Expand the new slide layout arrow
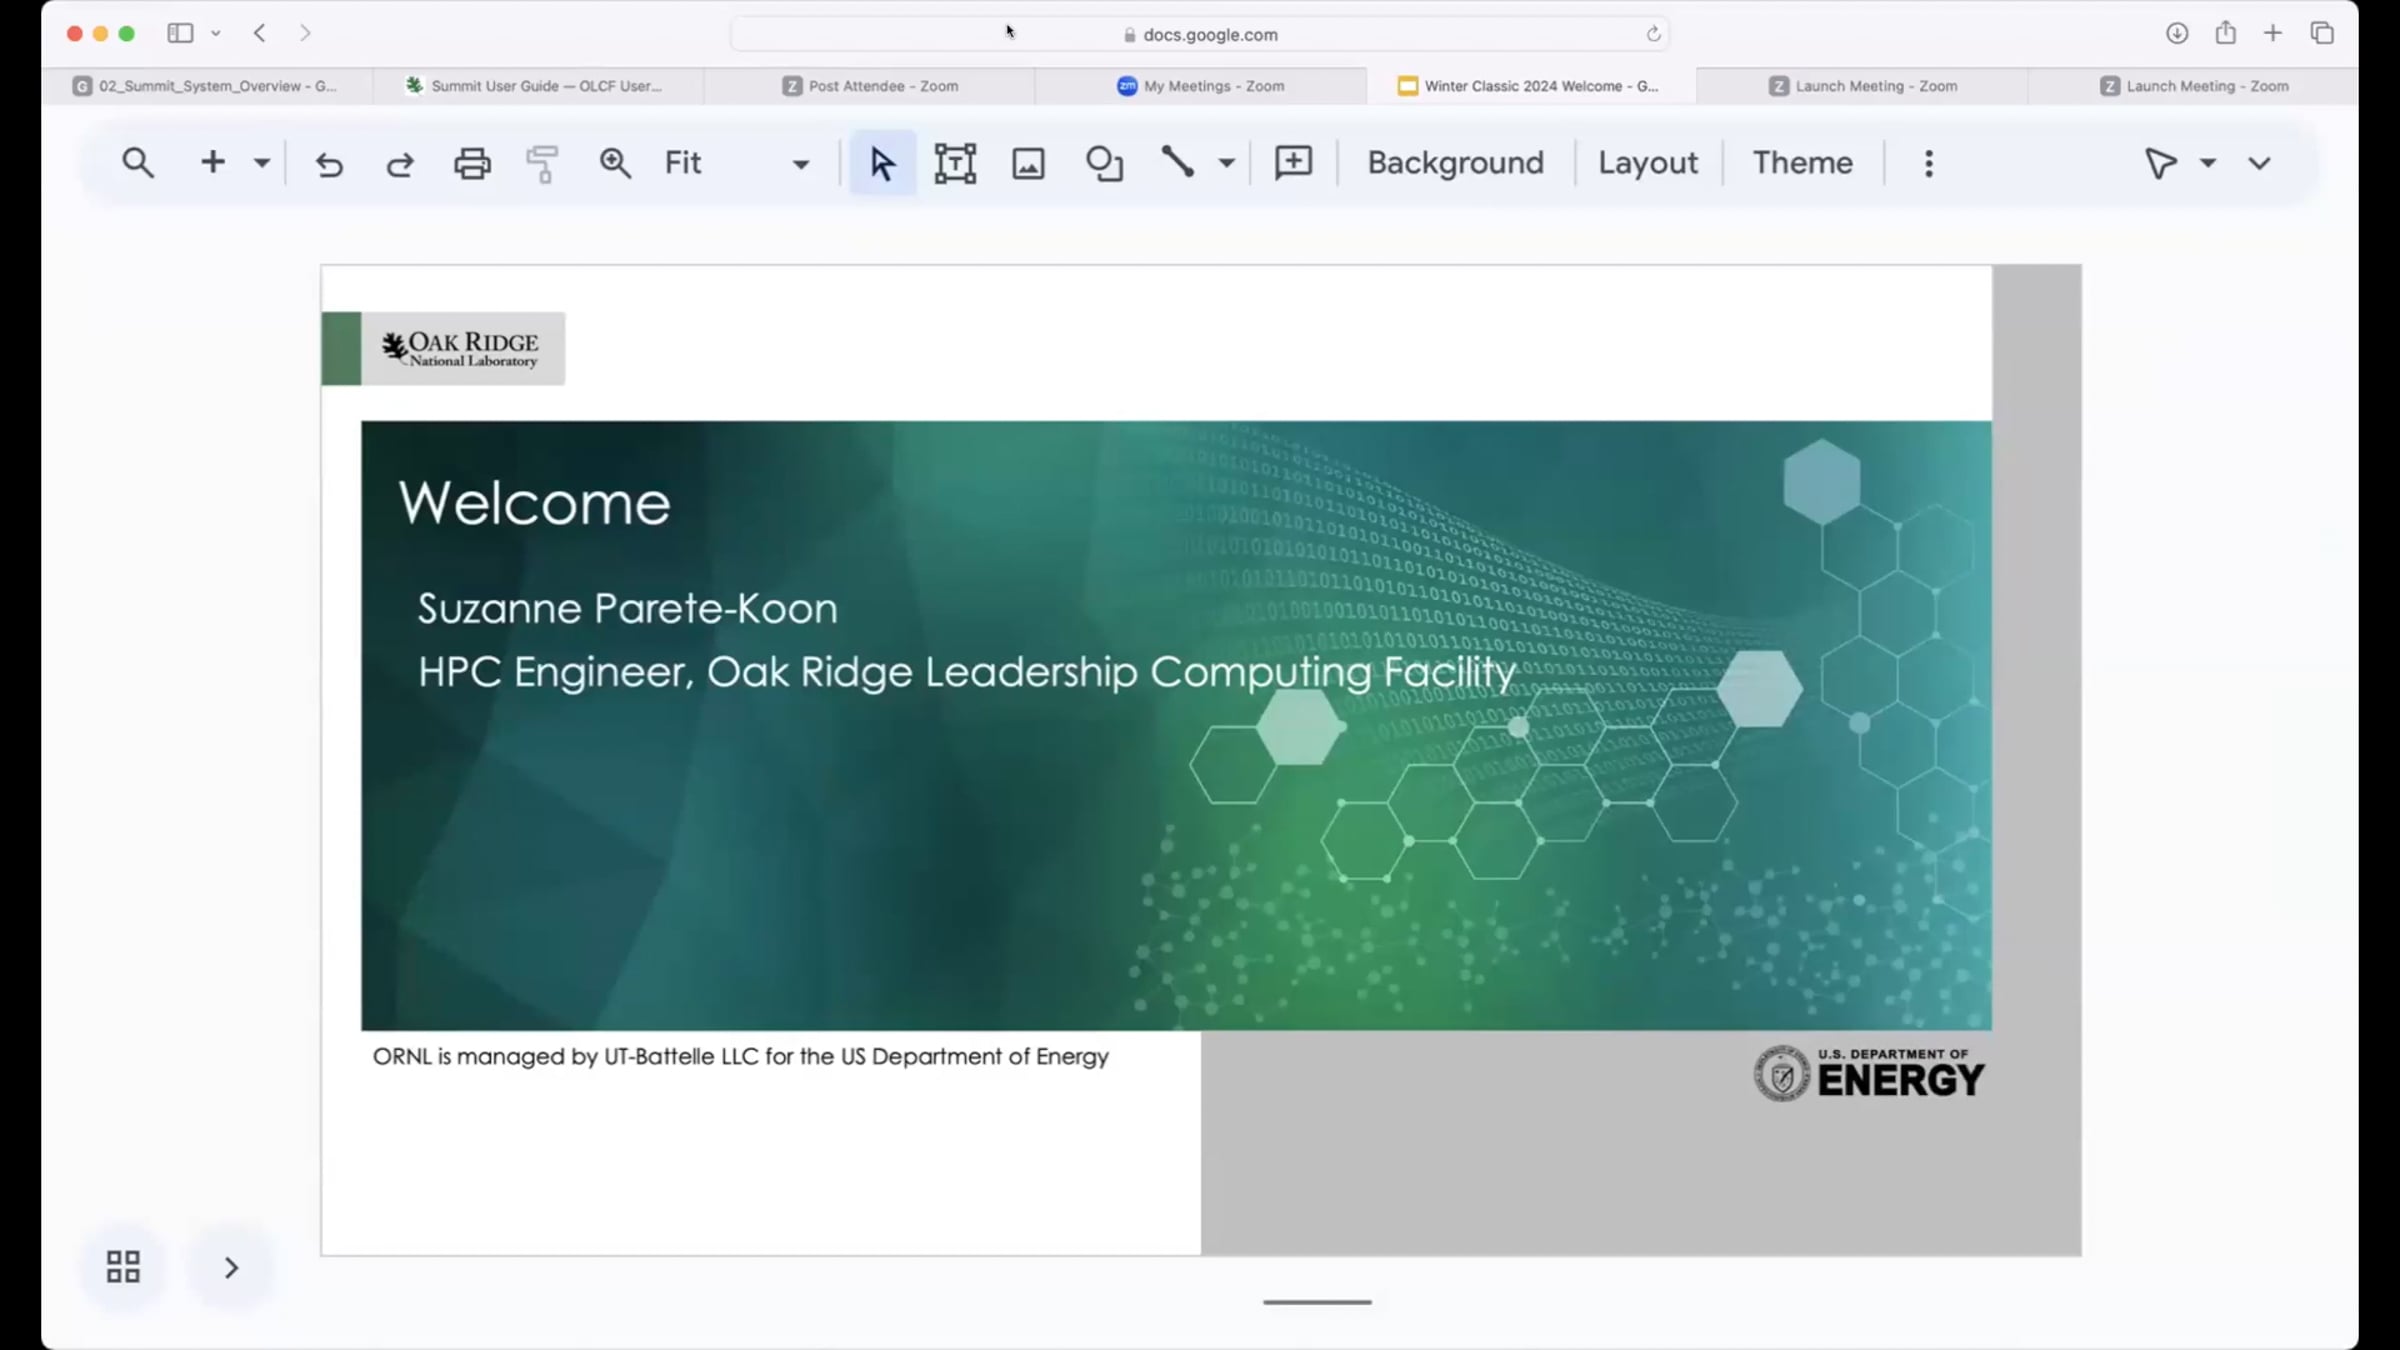This screenshot has height=1350, width=2400. (x=262, y=163)
